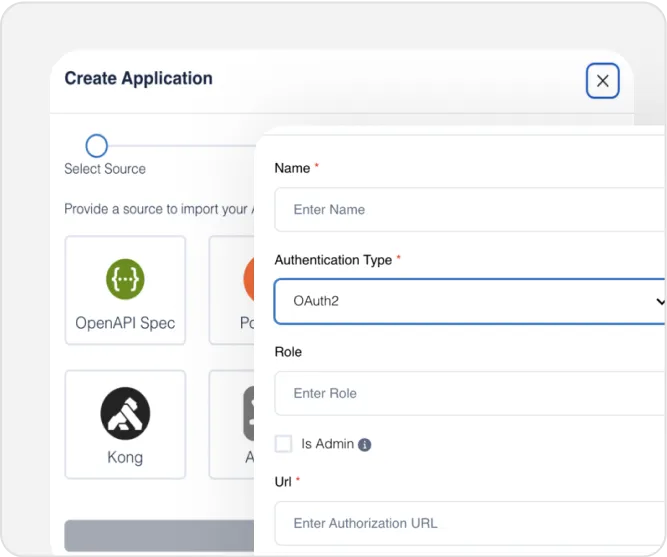Click the Is Admin label text
The width and height of the screenshot is (667, 557).
click(x=328, y=444)
